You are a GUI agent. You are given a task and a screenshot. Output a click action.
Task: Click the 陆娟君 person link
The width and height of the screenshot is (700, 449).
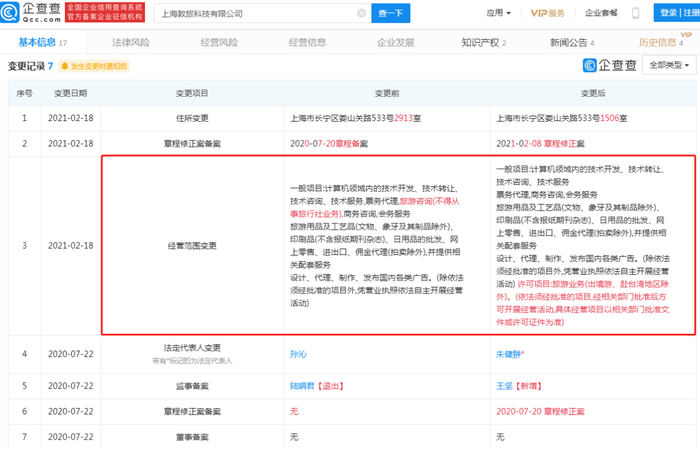(x=302, y=386)
